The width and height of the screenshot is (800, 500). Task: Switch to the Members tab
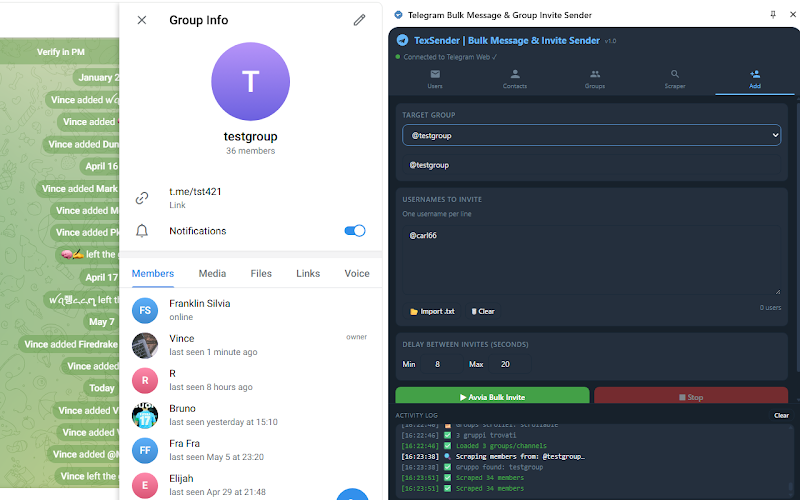point(153,273)
